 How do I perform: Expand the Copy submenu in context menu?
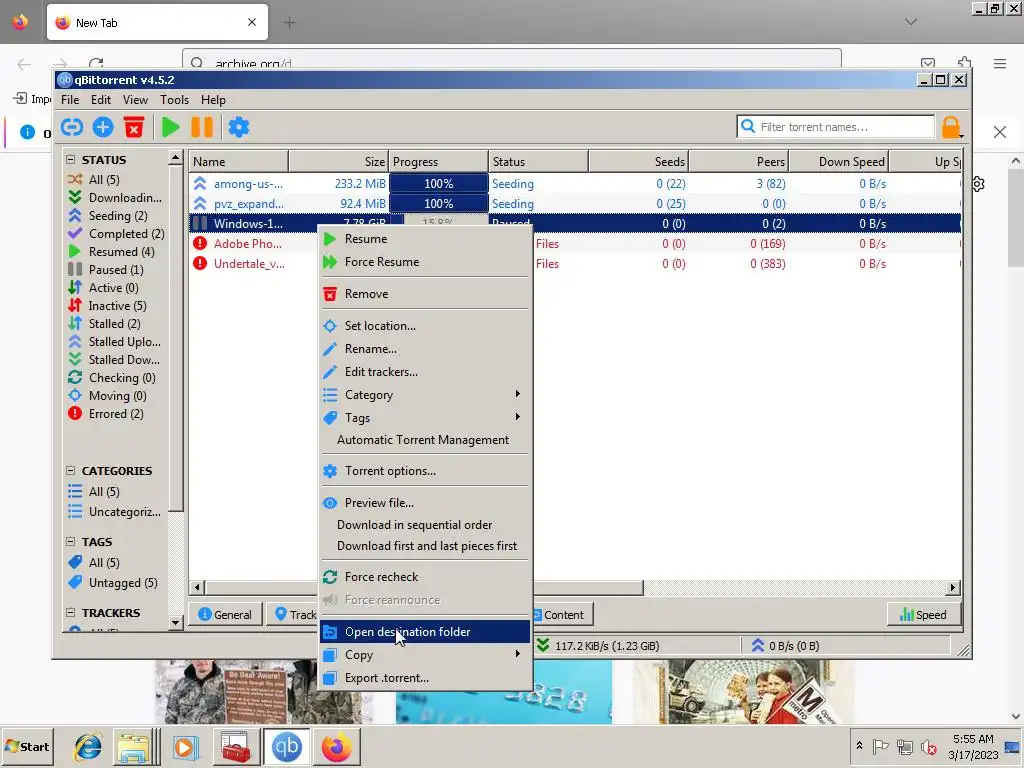point(425,654)
